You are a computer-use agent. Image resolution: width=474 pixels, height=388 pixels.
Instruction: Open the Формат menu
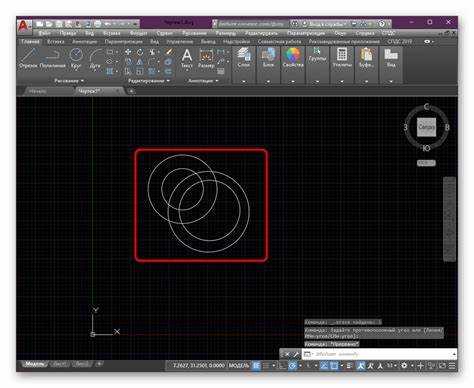(x=138, y=33)
